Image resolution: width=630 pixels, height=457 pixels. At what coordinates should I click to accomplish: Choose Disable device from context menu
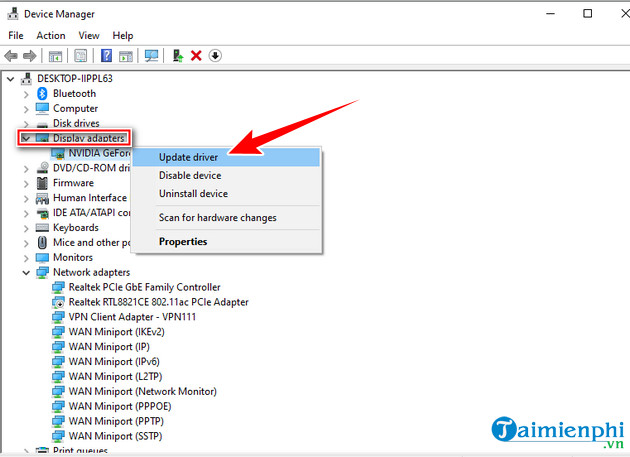227,175
